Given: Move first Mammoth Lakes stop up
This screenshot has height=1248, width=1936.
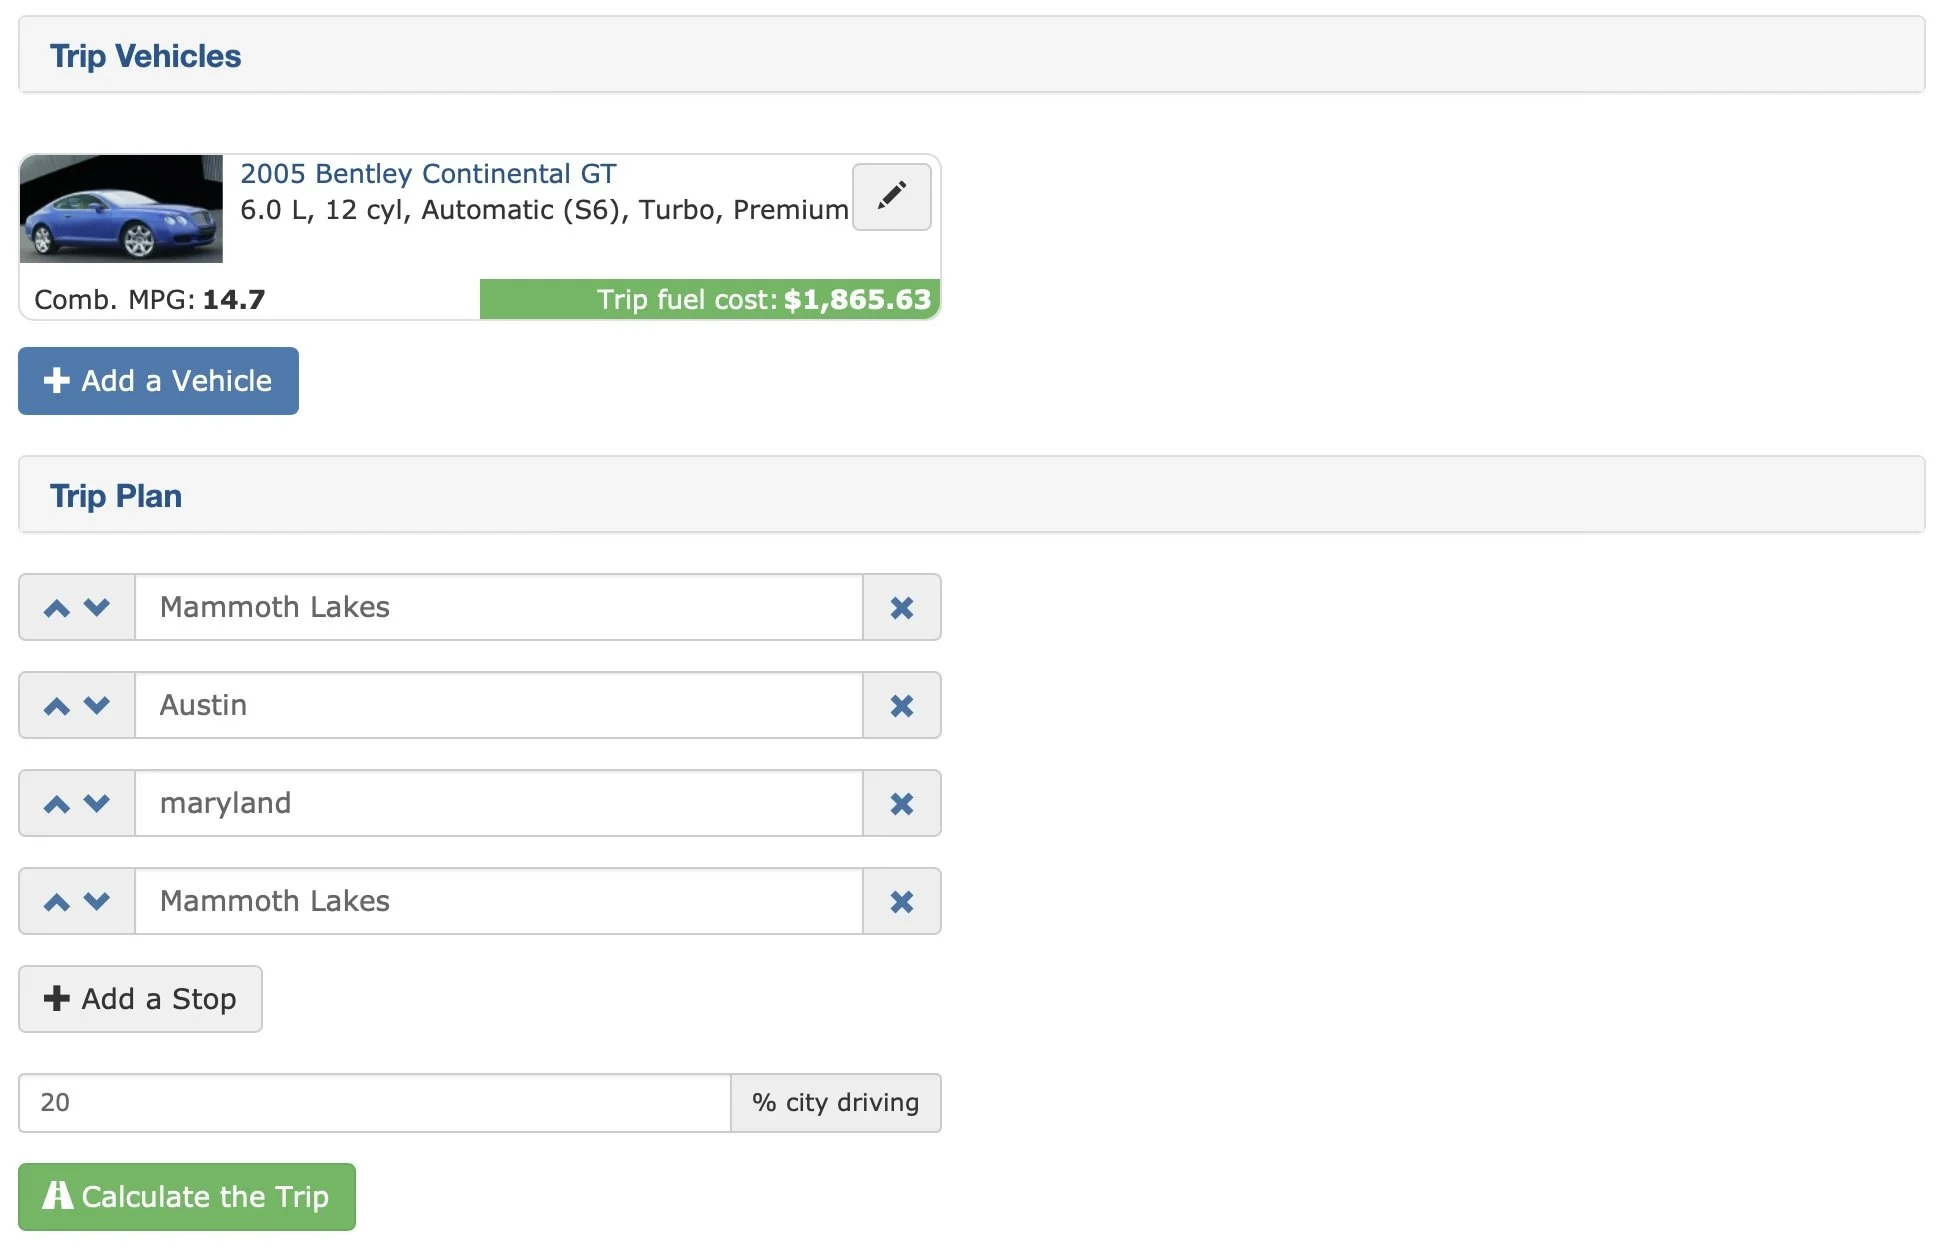Looking at the screenshot, I should click(57, 607).
